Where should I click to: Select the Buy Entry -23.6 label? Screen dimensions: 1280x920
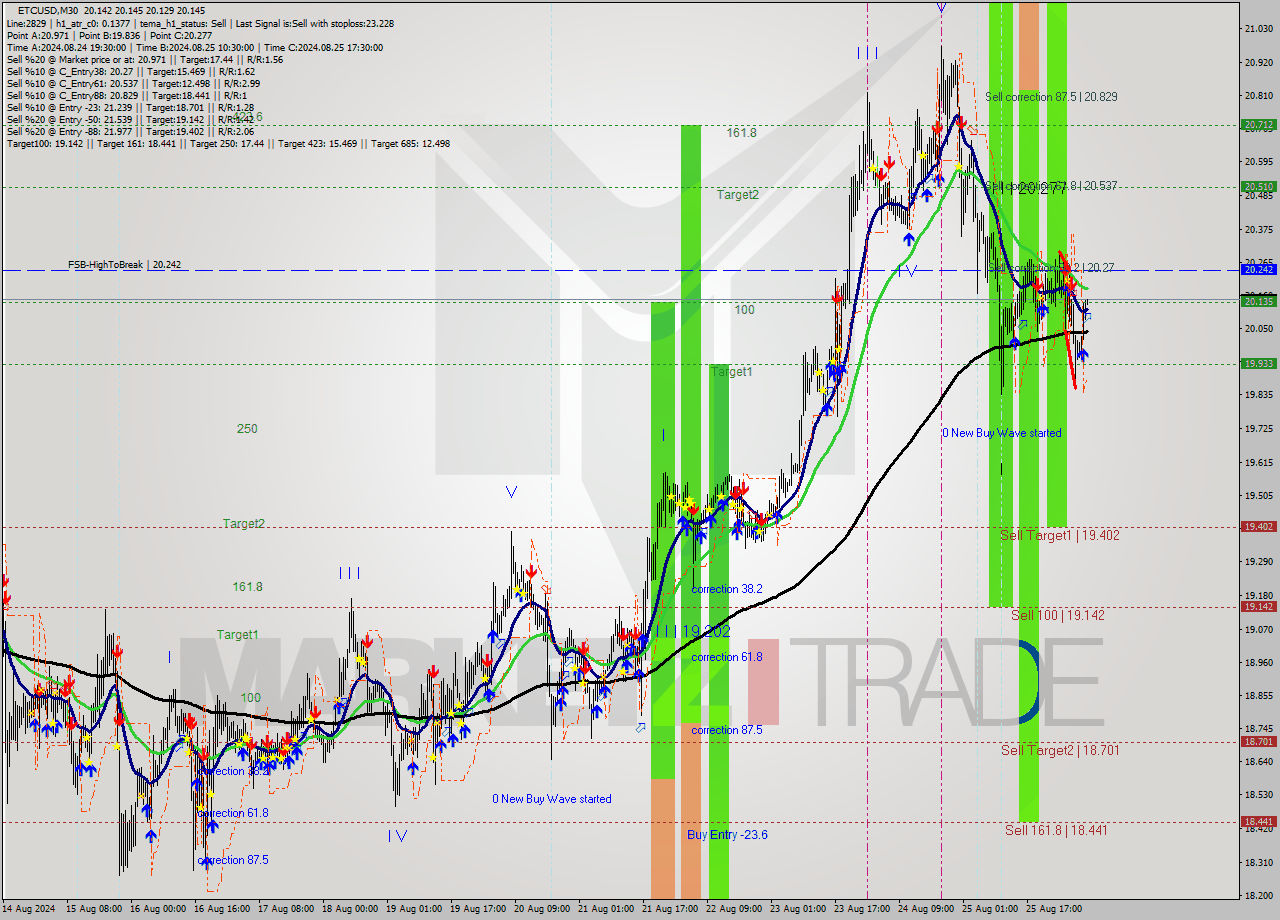tap(727, 835)
